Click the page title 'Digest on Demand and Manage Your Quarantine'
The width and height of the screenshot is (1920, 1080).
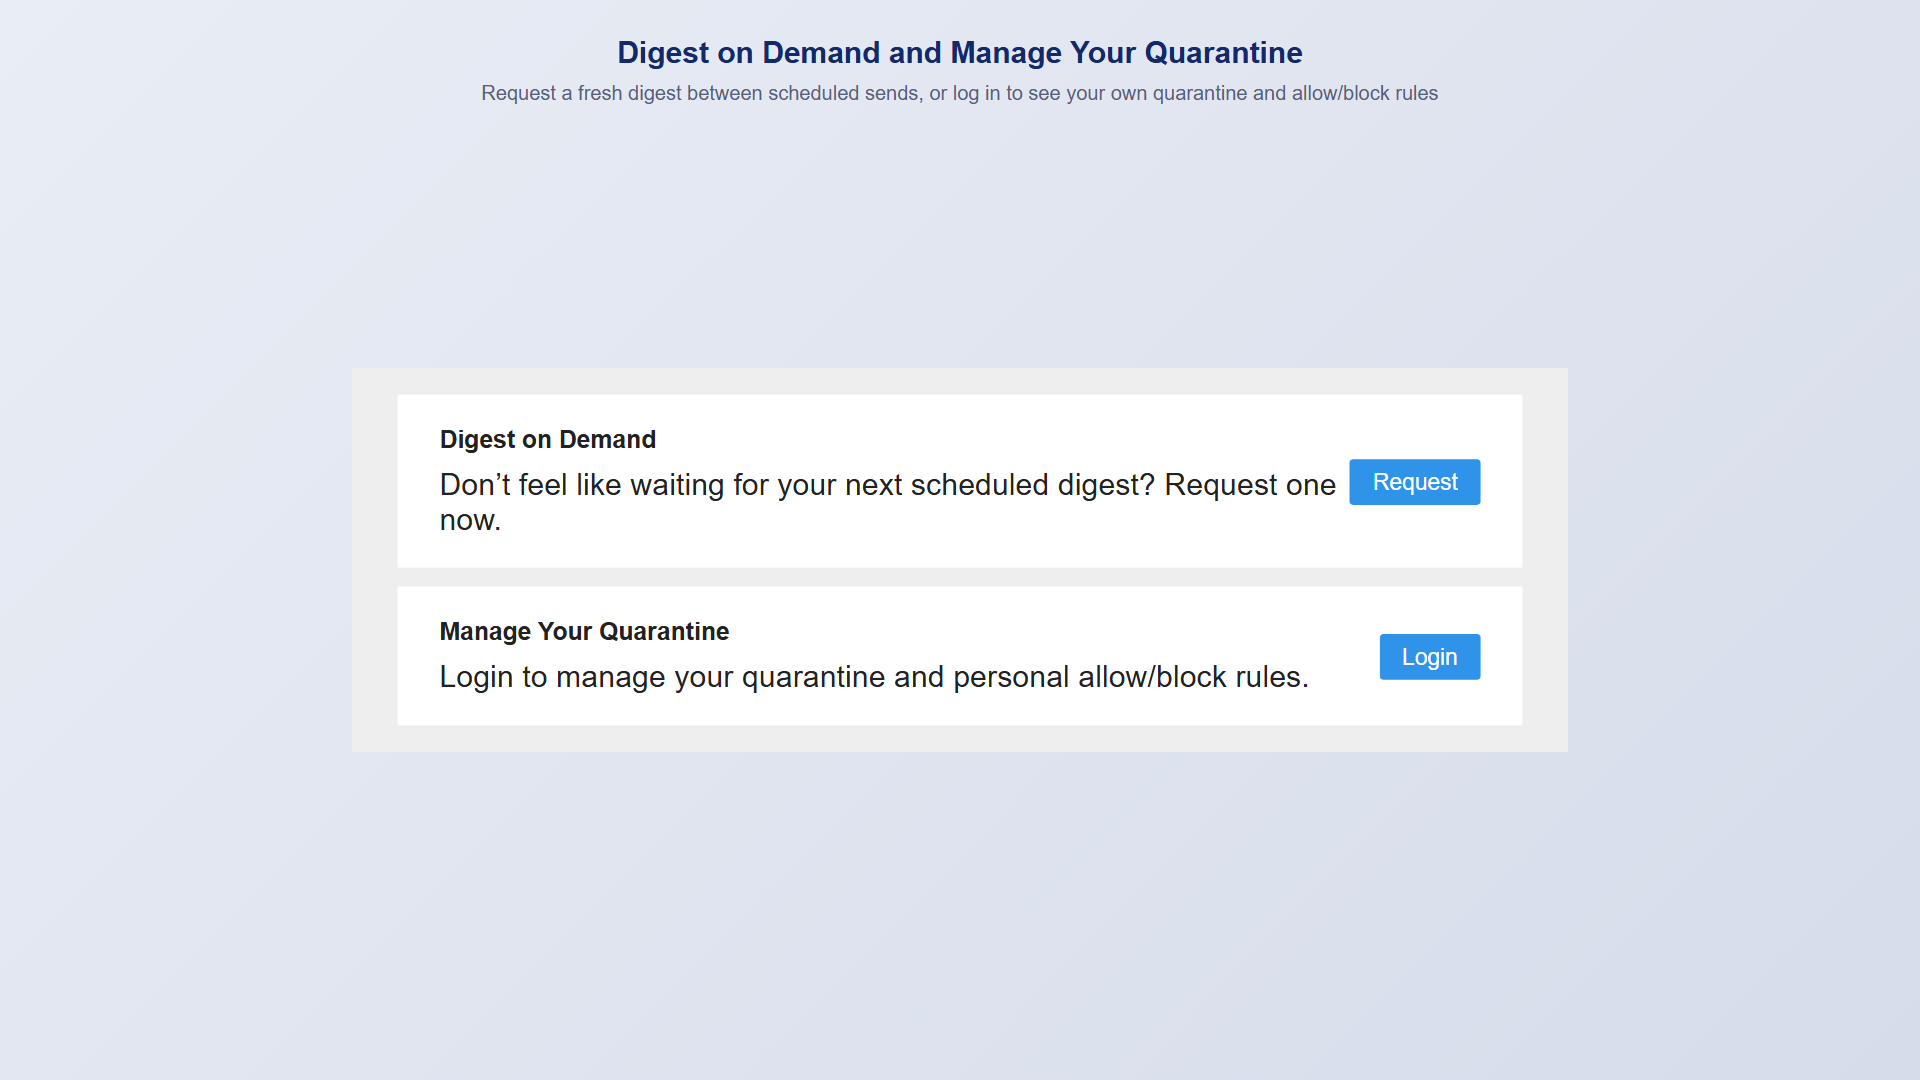[960, 52]
